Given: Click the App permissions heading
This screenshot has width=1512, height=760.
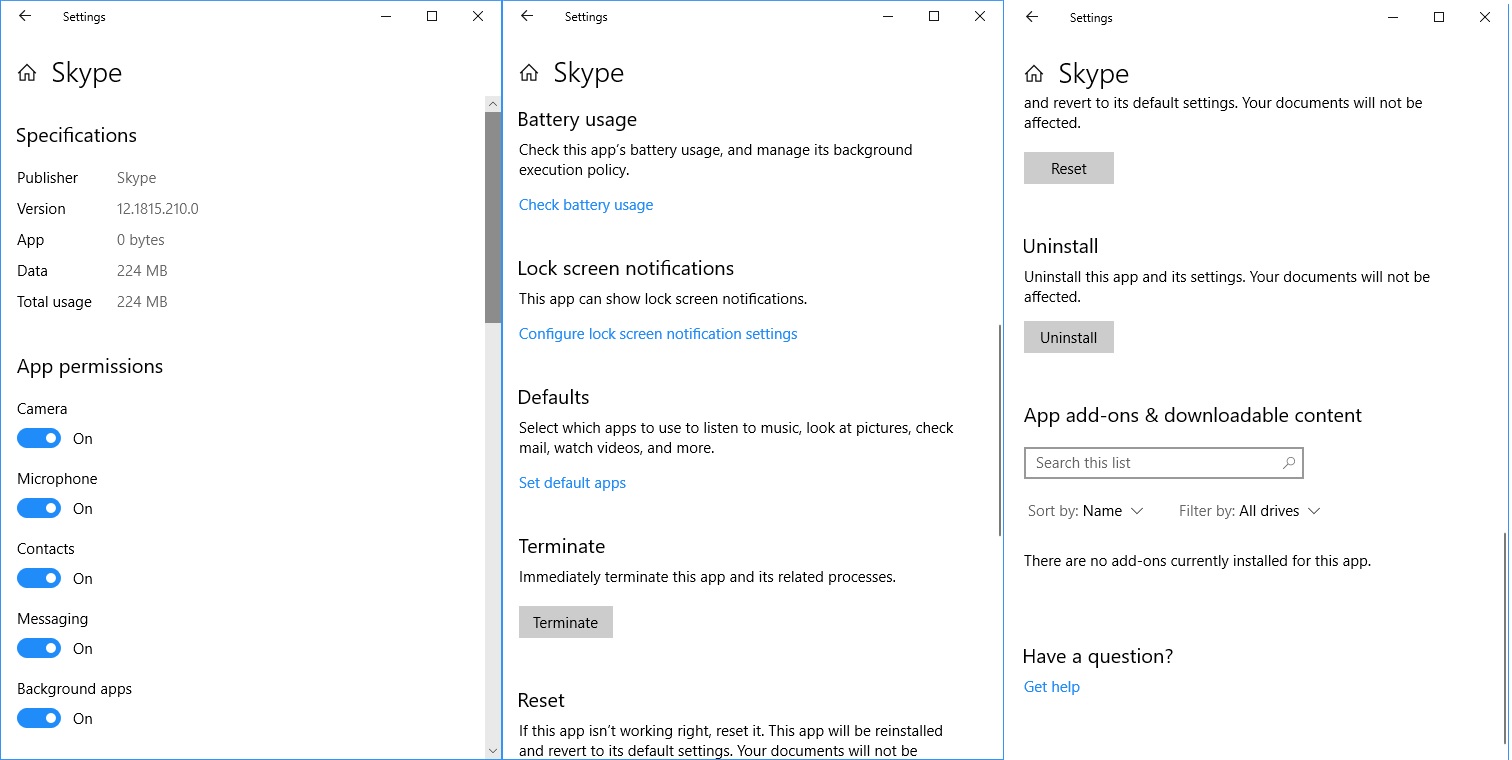Looking at the screenshot, I should tap(90, 367).
